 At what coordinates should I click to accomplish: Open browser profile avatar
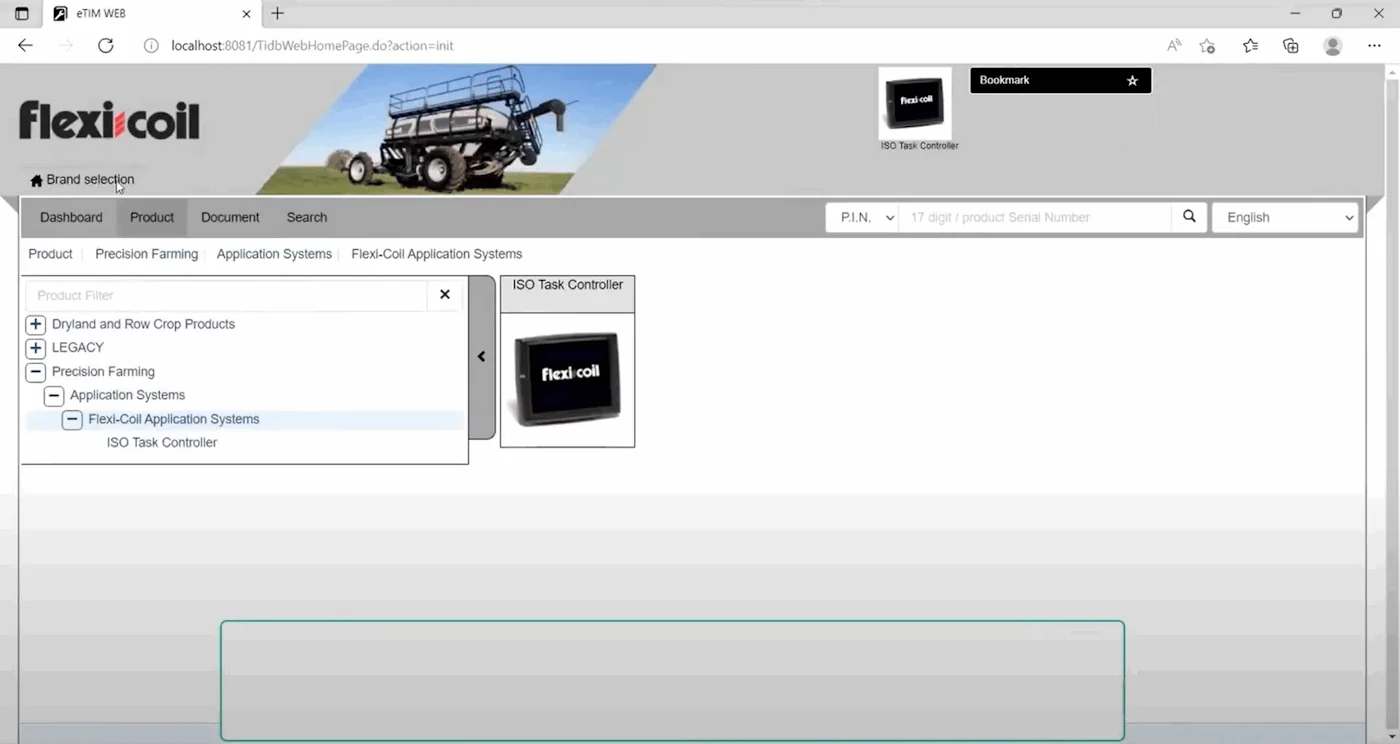[1332, 45]
